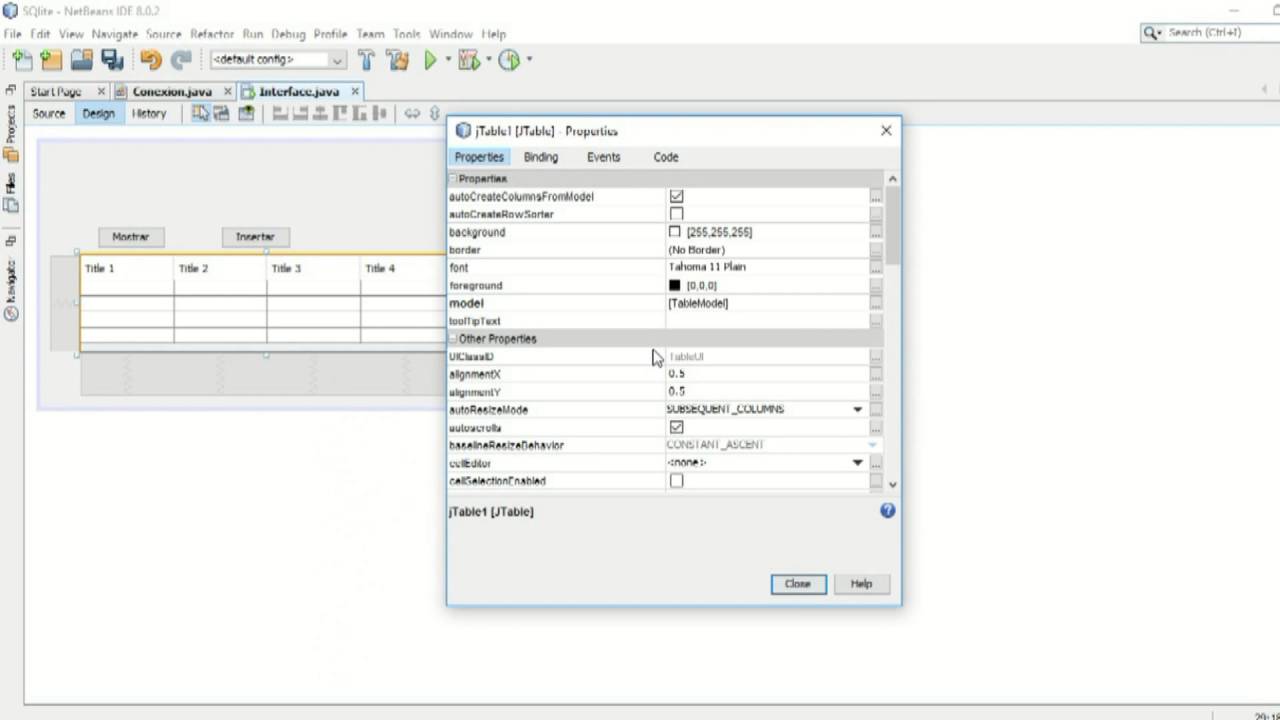Collapse the Other Properties section

[453, 339]
